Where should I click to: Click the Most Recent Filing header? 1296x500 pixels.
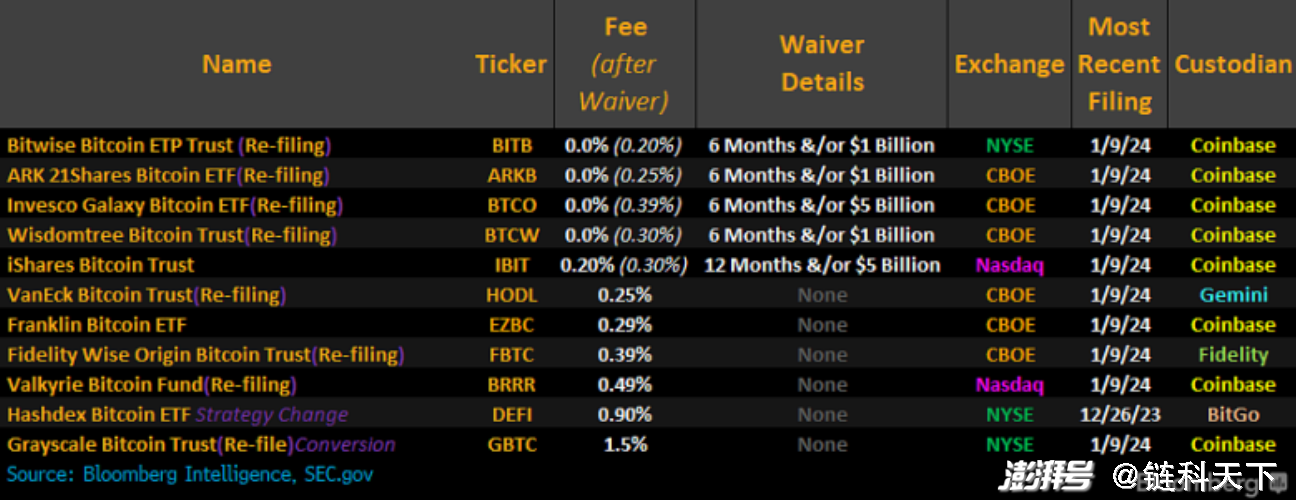[1119, 64]
